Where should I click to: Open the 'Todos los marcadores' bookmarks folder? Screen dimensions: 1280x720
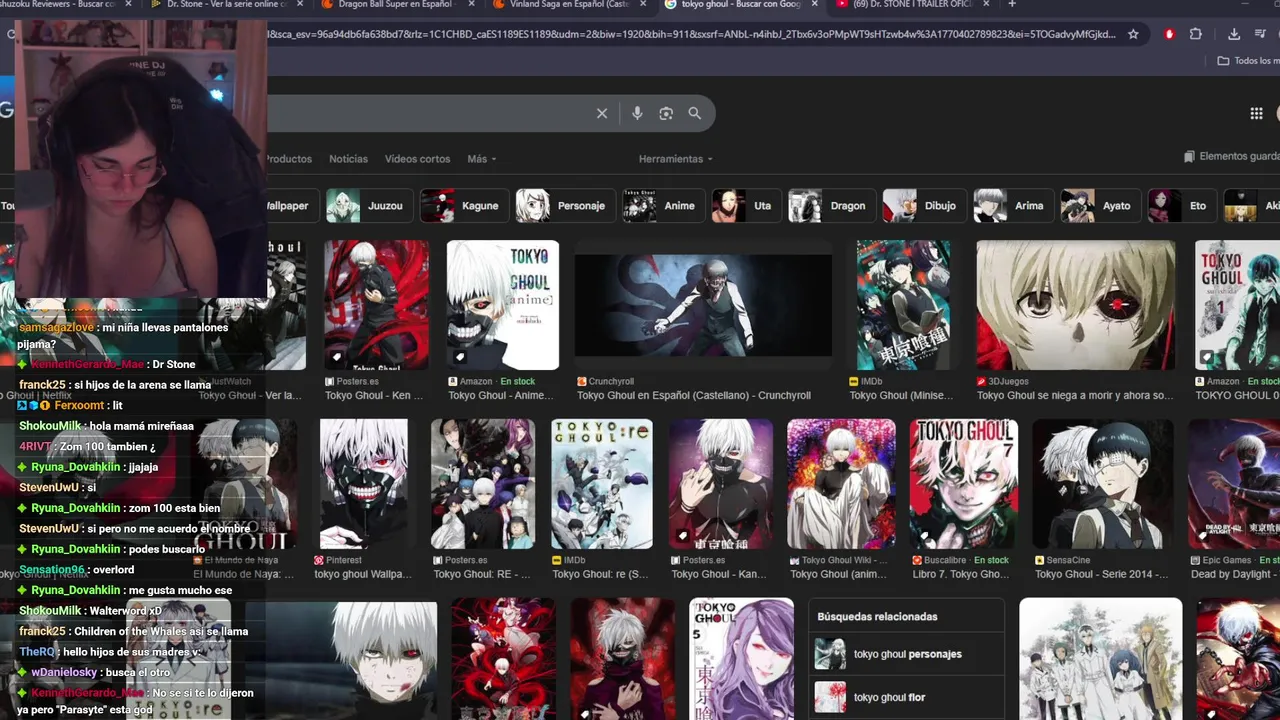[x=1248, y=61]
